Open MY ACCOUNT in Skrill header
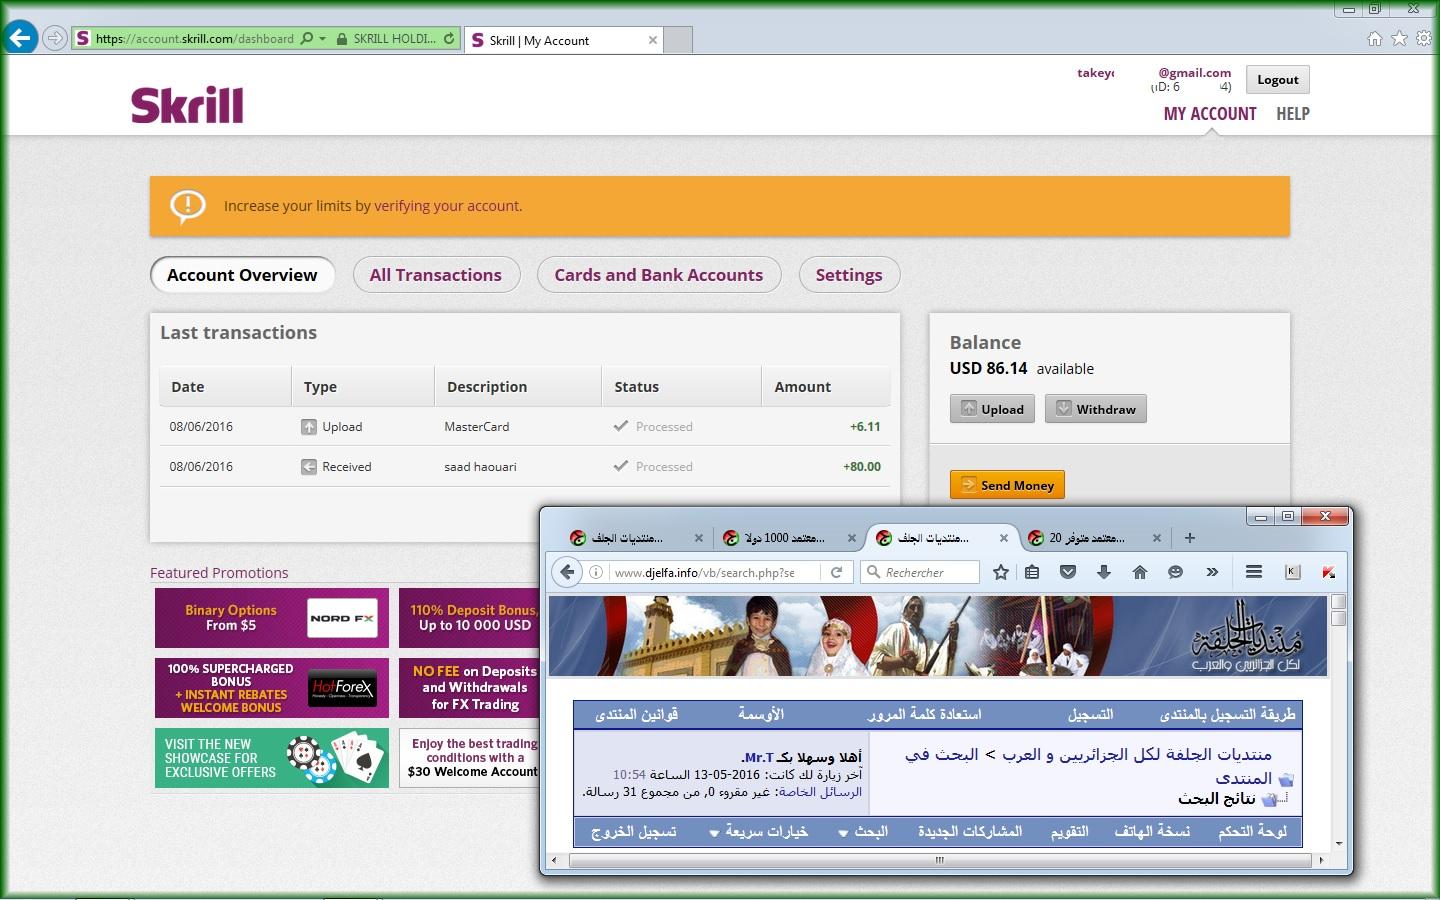 pyautogui.click(x=1210, y=114)
